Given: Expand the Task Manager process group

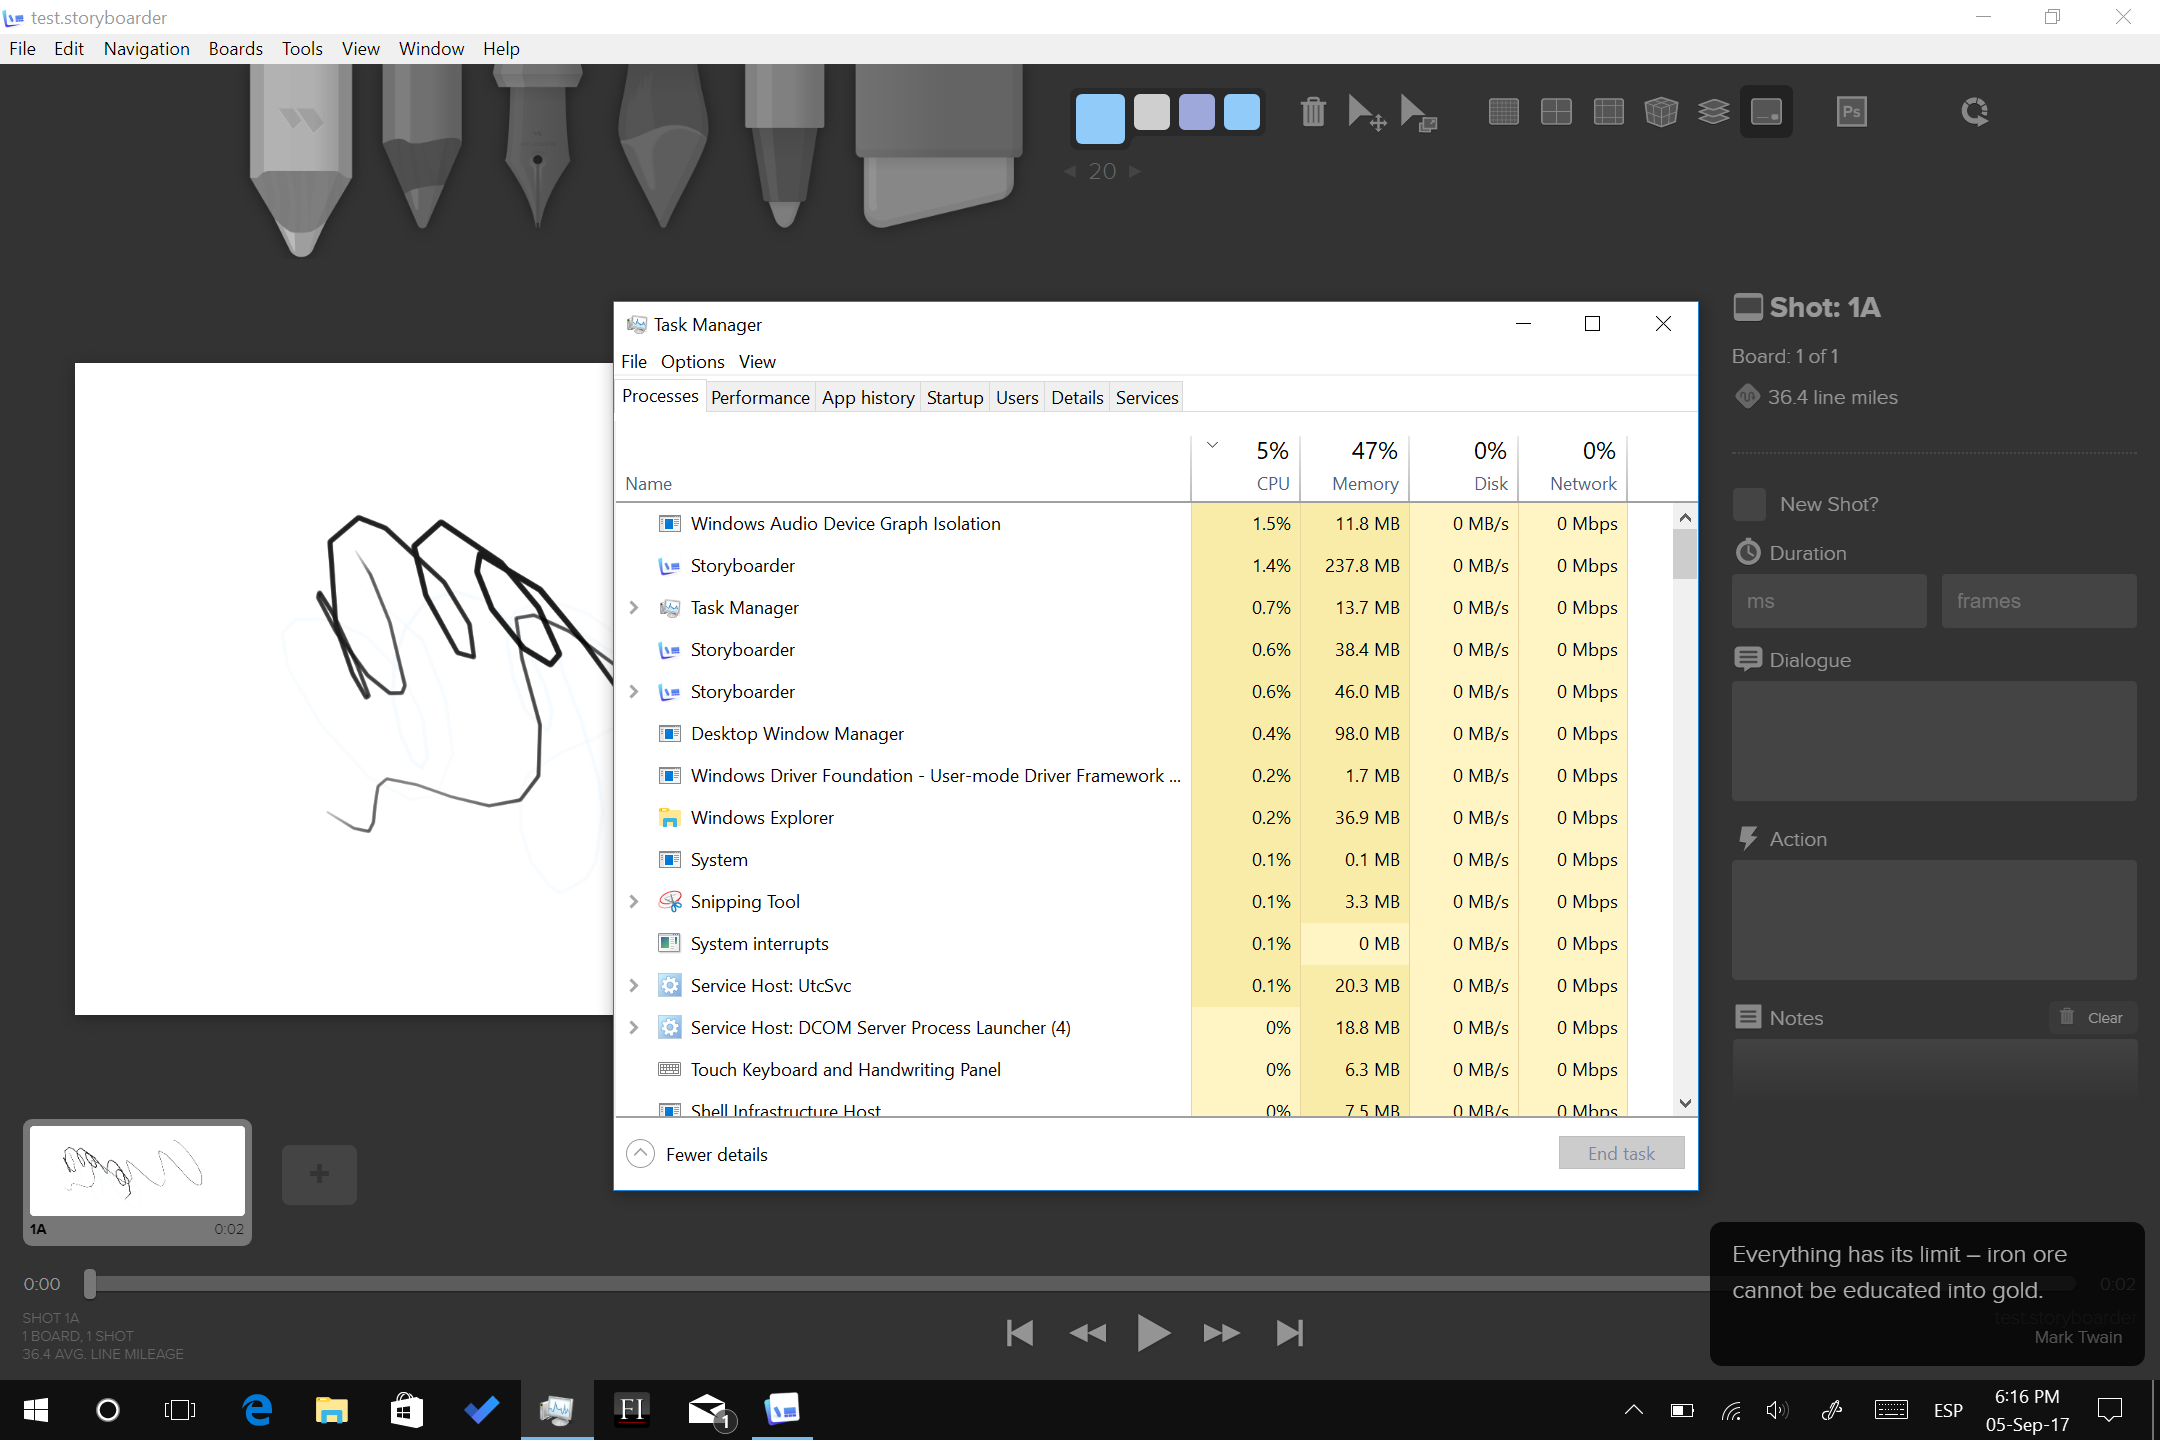Looking at the screenshot, I should click(x=634, y=607).
